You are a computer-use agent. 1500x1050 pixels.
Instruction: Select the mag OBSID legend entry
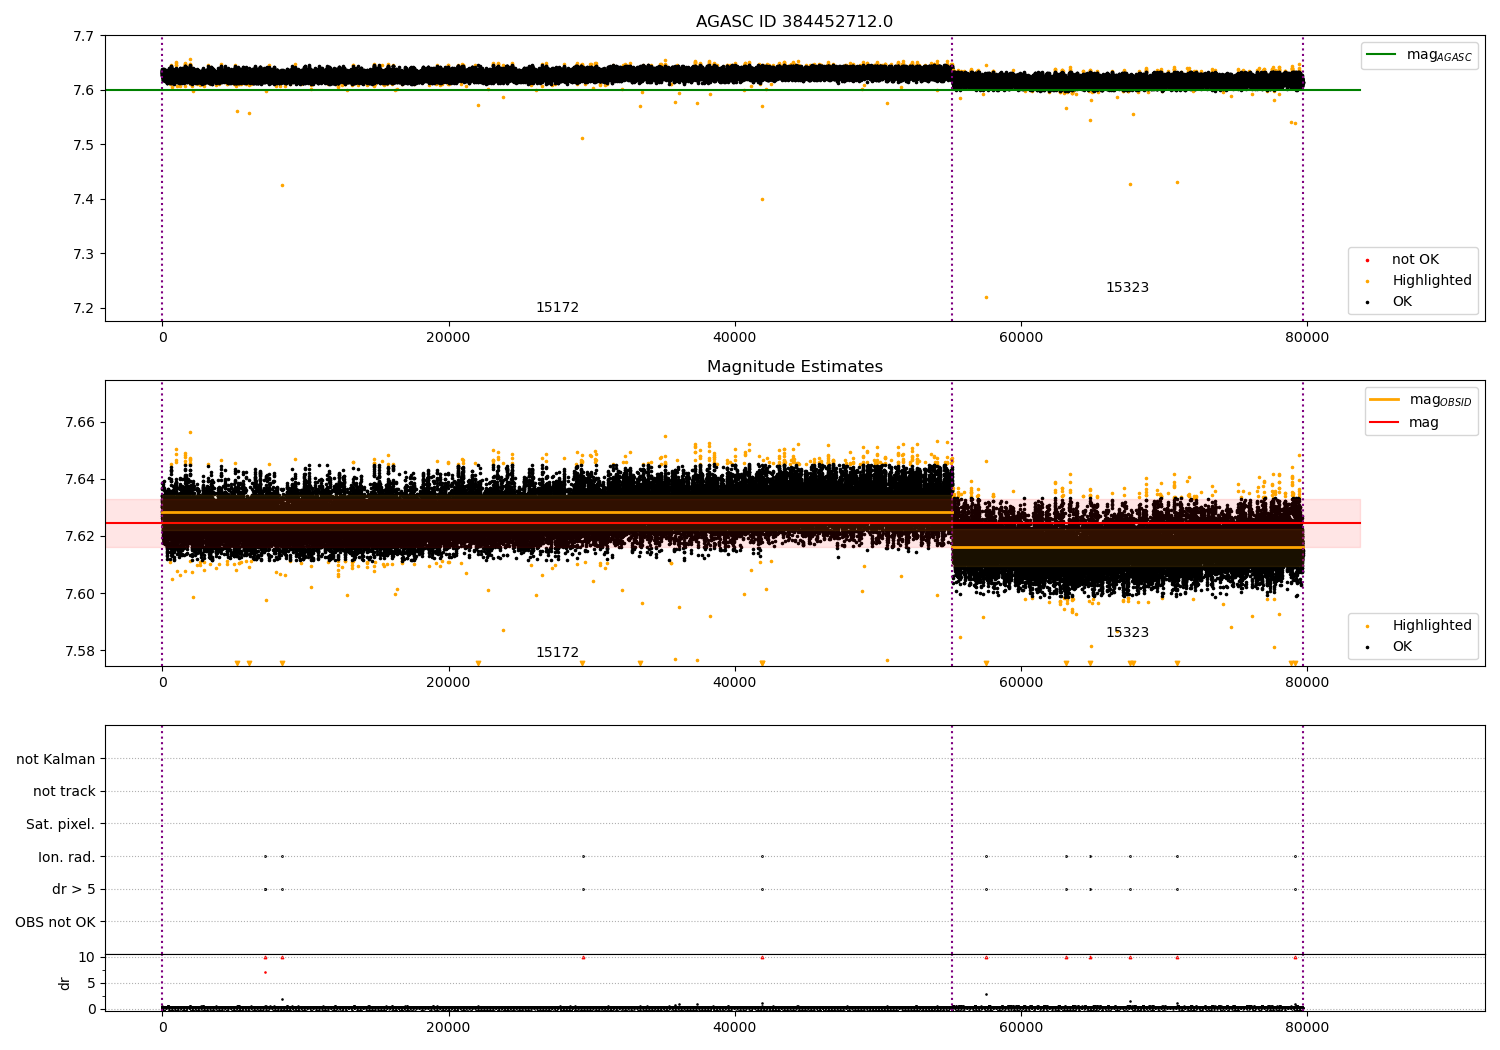click(1421, 400)
